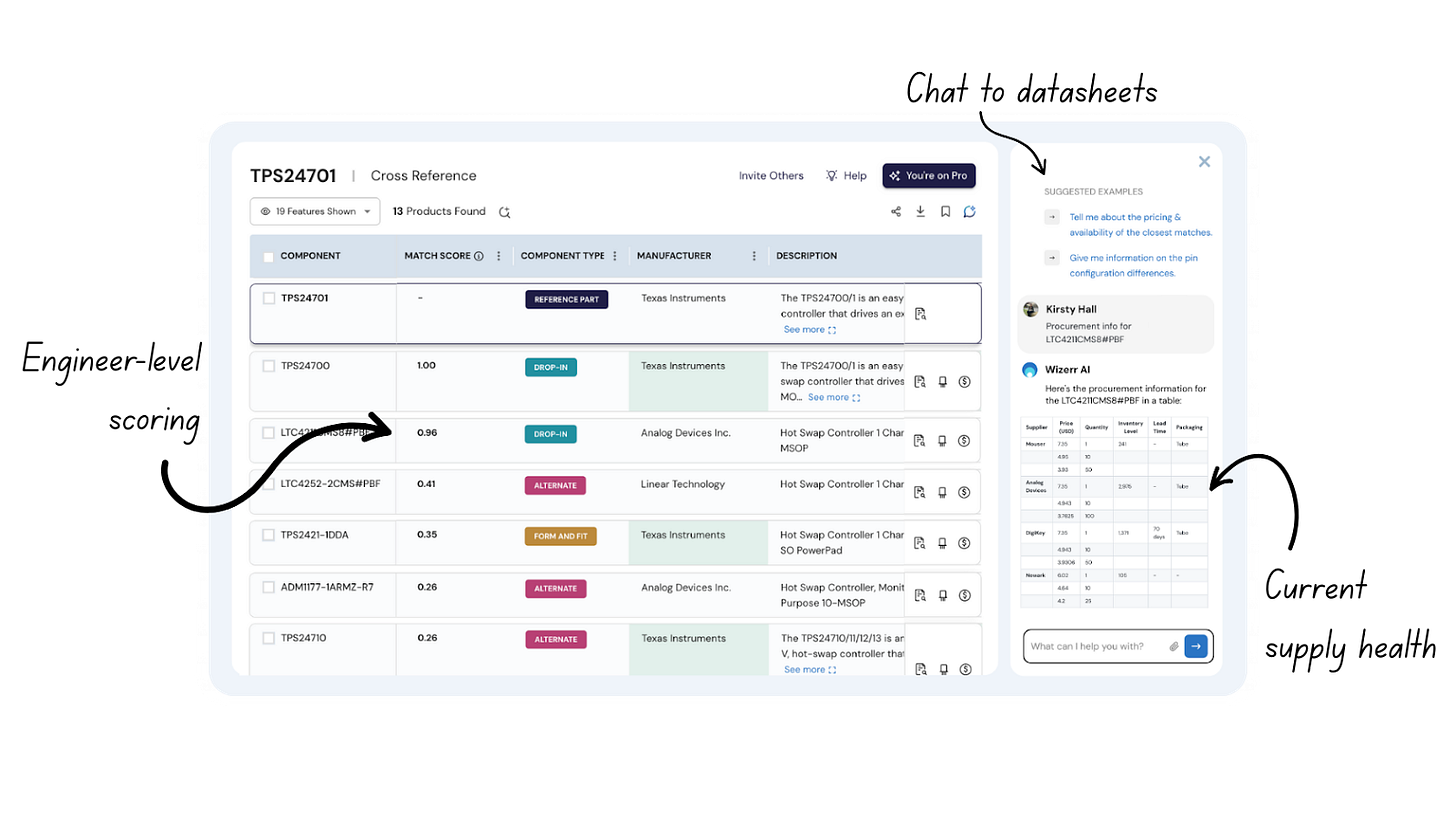Click the chip icon in ADM1177-1ARMZ-R7 row
This screenshot has width=1456, height=819.
(942, 595)
